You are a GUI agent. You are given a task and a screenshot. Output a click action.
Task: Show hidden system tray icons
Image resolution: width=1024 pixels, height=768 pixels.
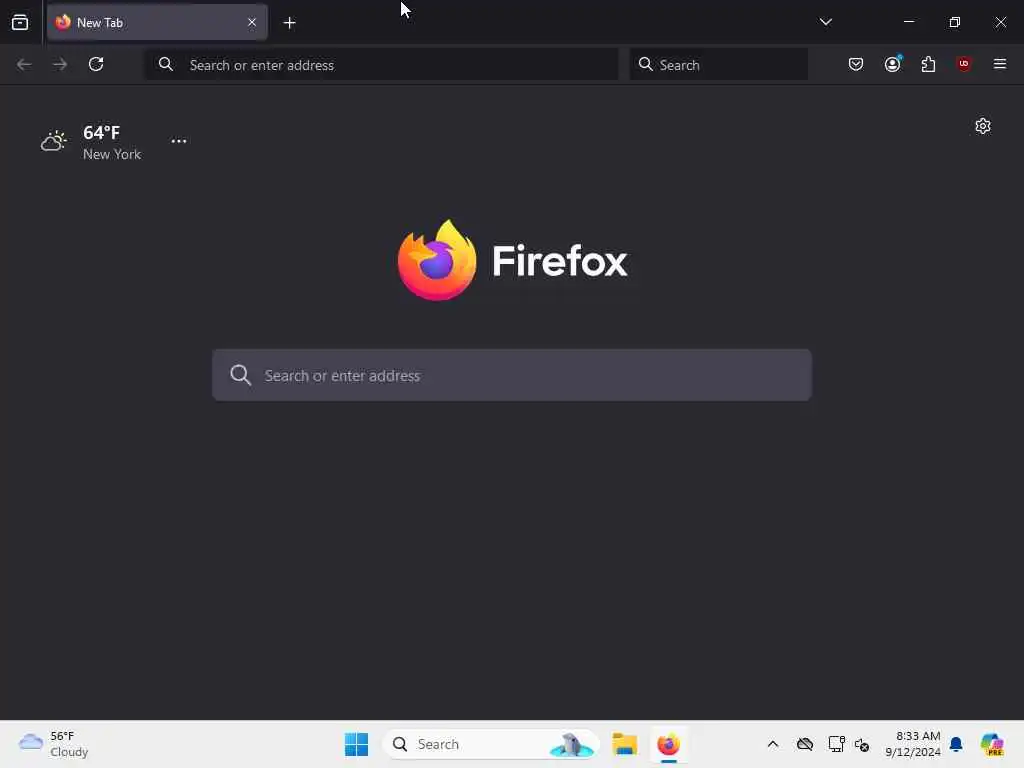(x=773, y=744)
